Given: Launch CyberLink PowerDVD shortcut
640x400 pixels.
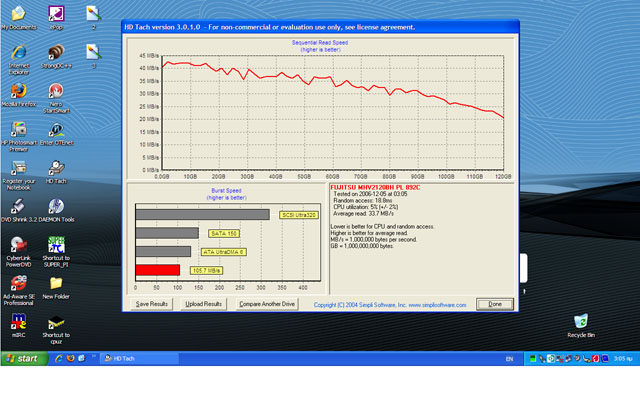Looking at the screenshot, I should (19, 252).
